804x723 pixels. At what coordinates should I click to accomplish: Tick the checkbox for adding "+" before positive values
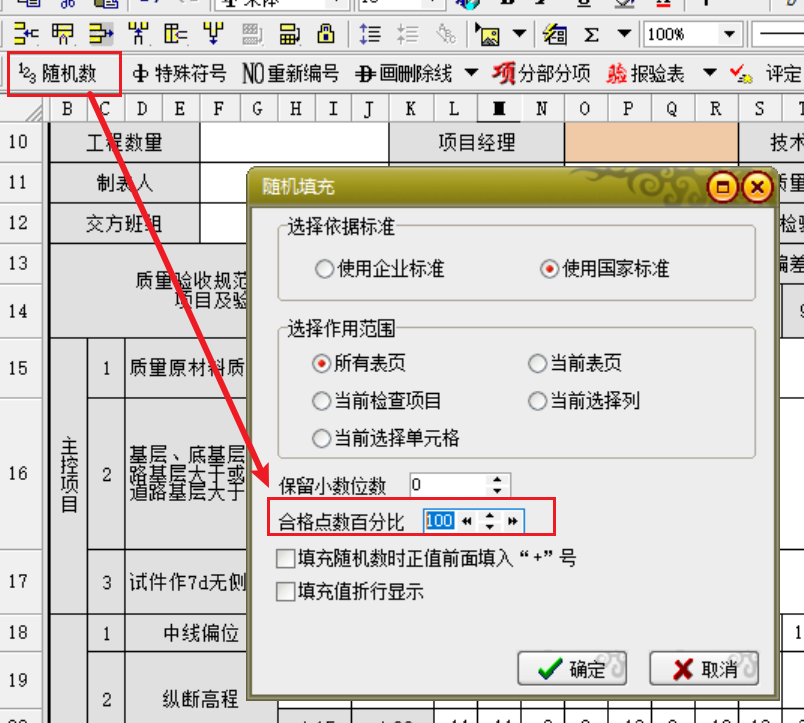point(286,558)
